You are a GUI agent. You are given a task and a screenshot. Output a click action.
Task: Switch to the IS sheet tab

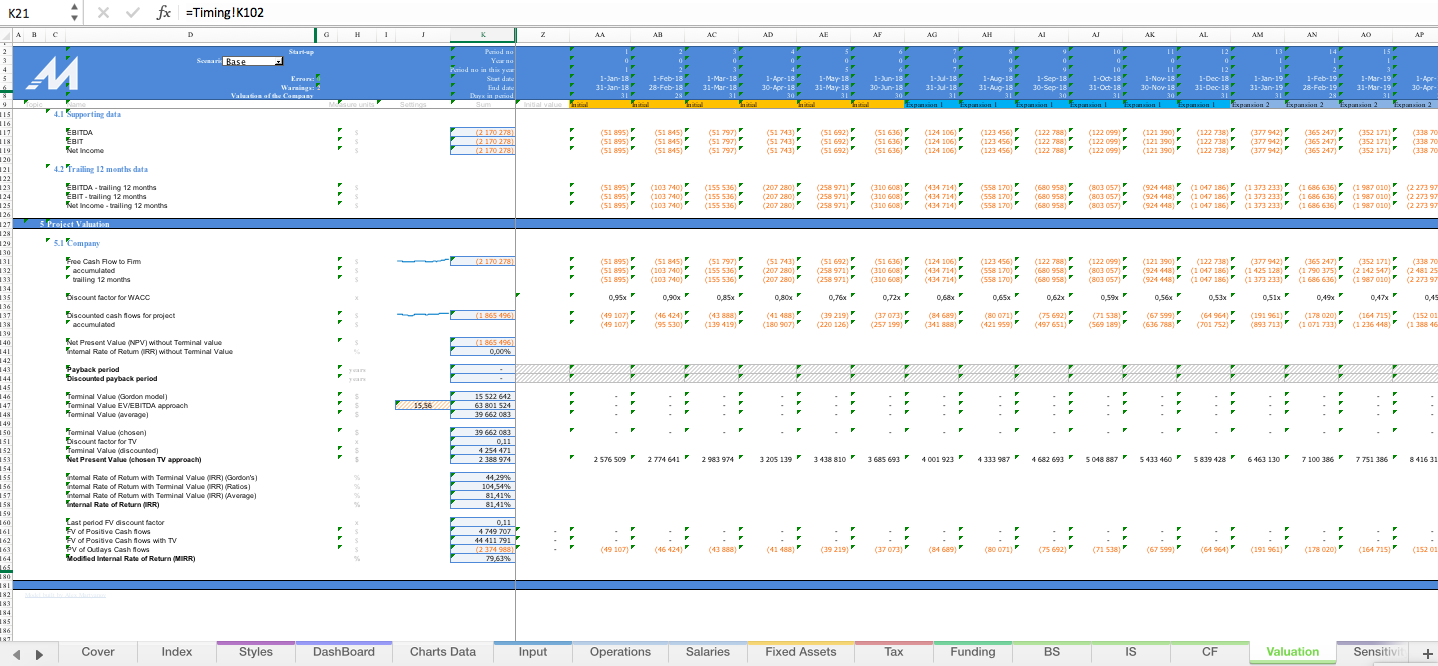point(1131,652)
